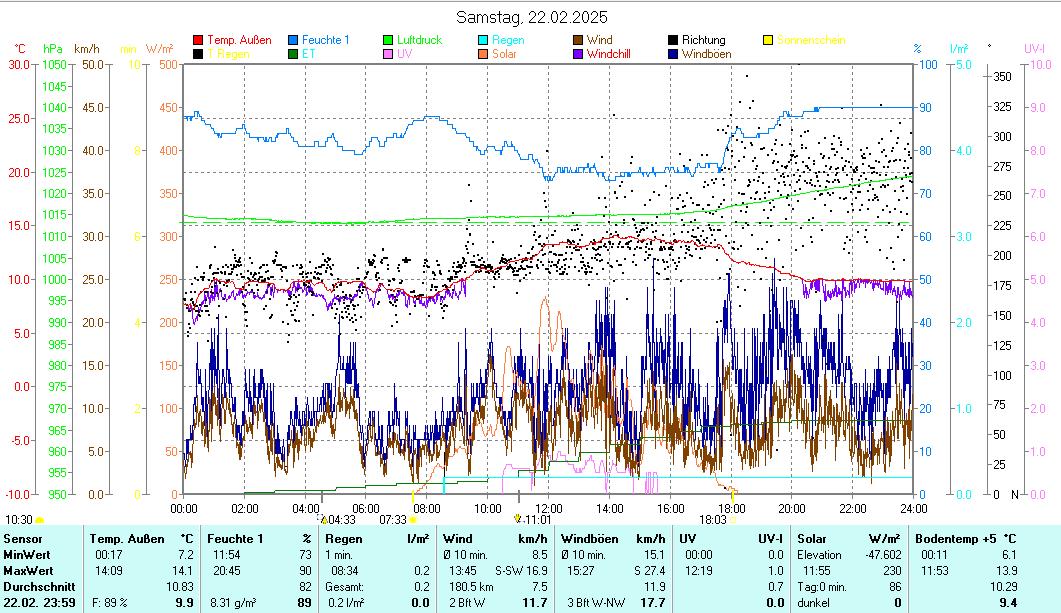Select the hPa axis unit label
The height and width of the screenshot is (613, 1061).
tap(52, 48)
